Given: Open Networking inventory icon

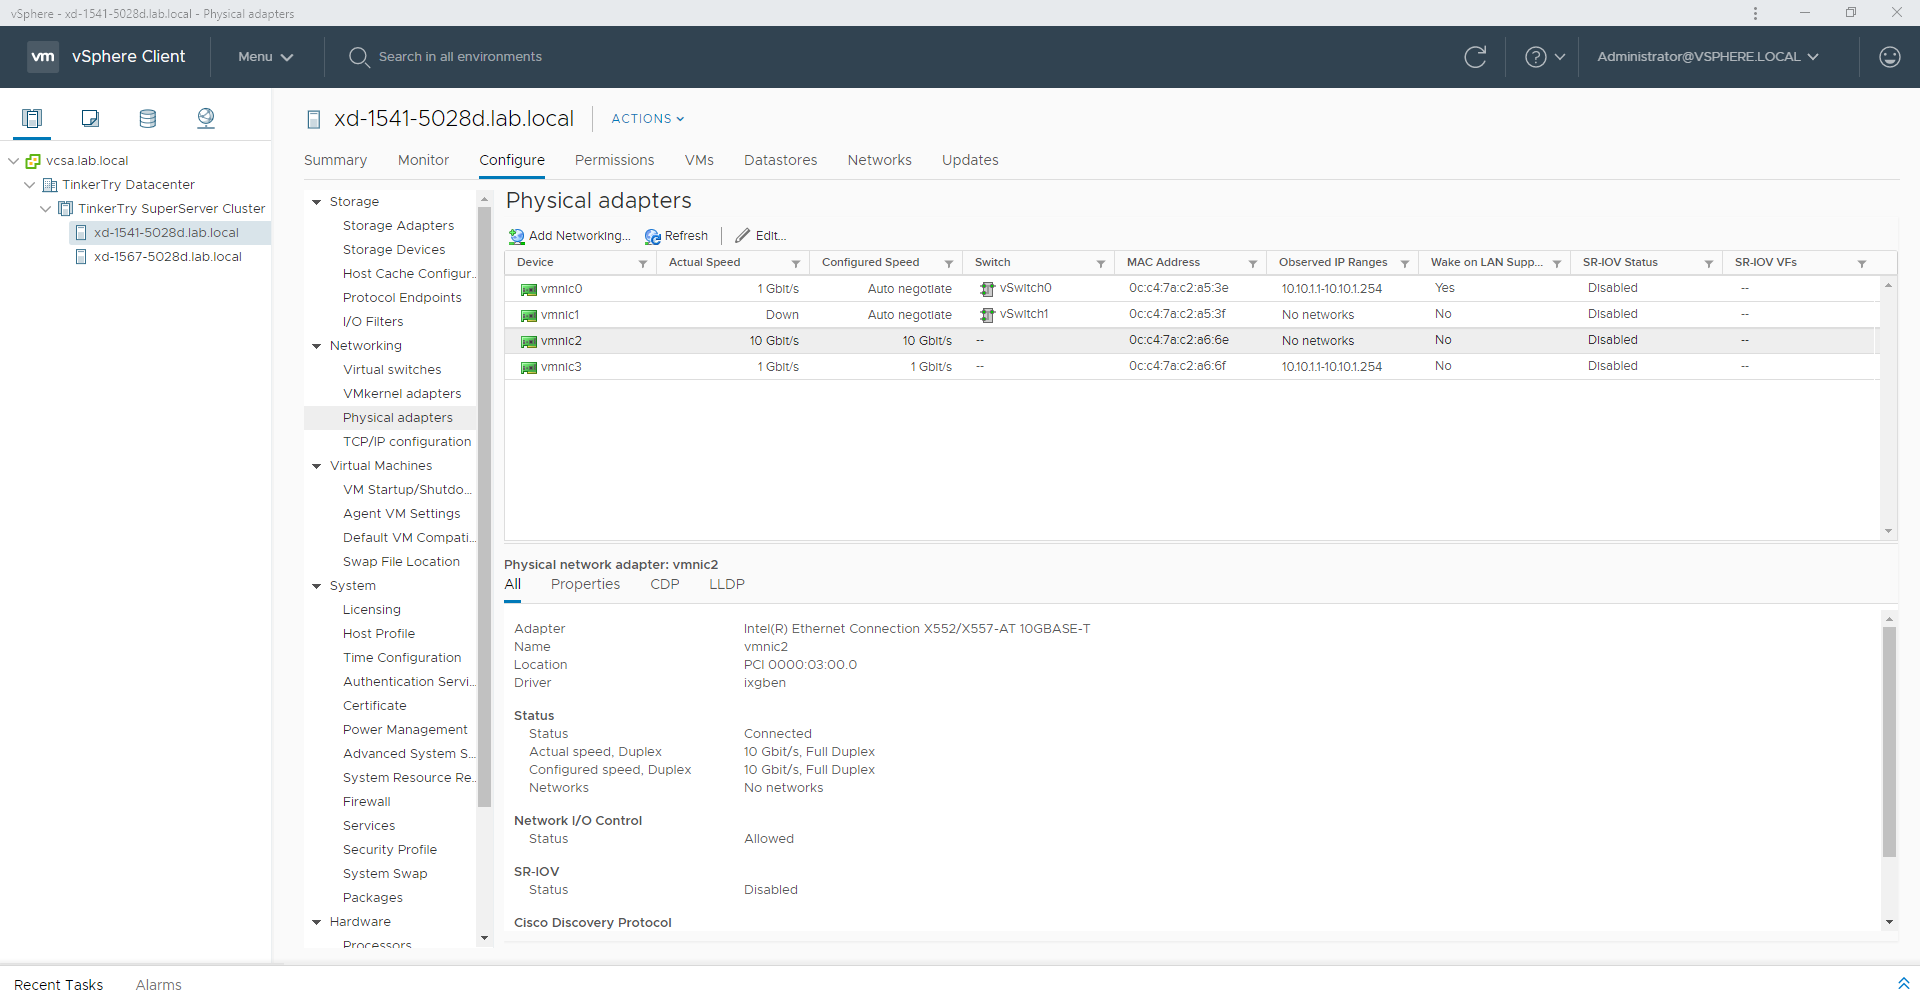Looking at the screenshot, I should tap(206, 118).
